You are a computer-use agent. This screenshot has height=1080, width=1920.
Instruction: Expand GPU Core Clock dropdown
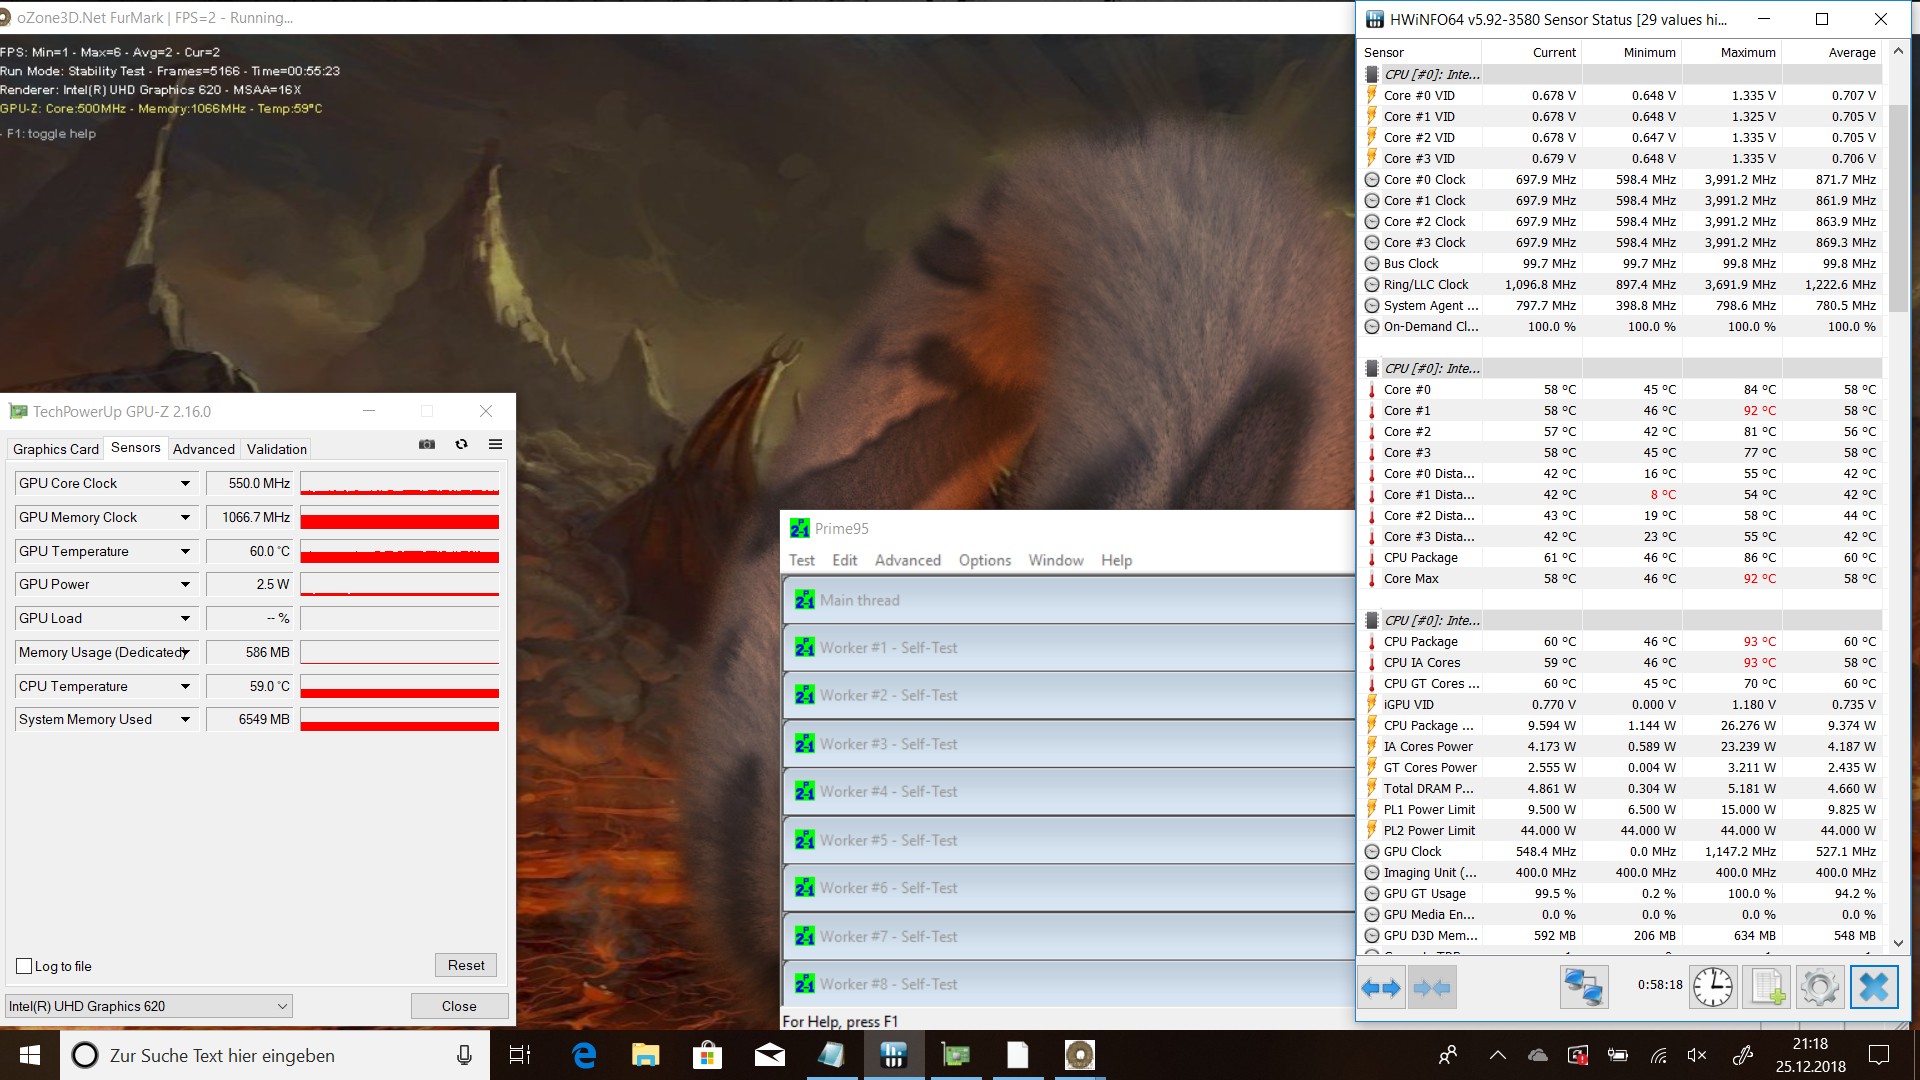tap(185, 484)
